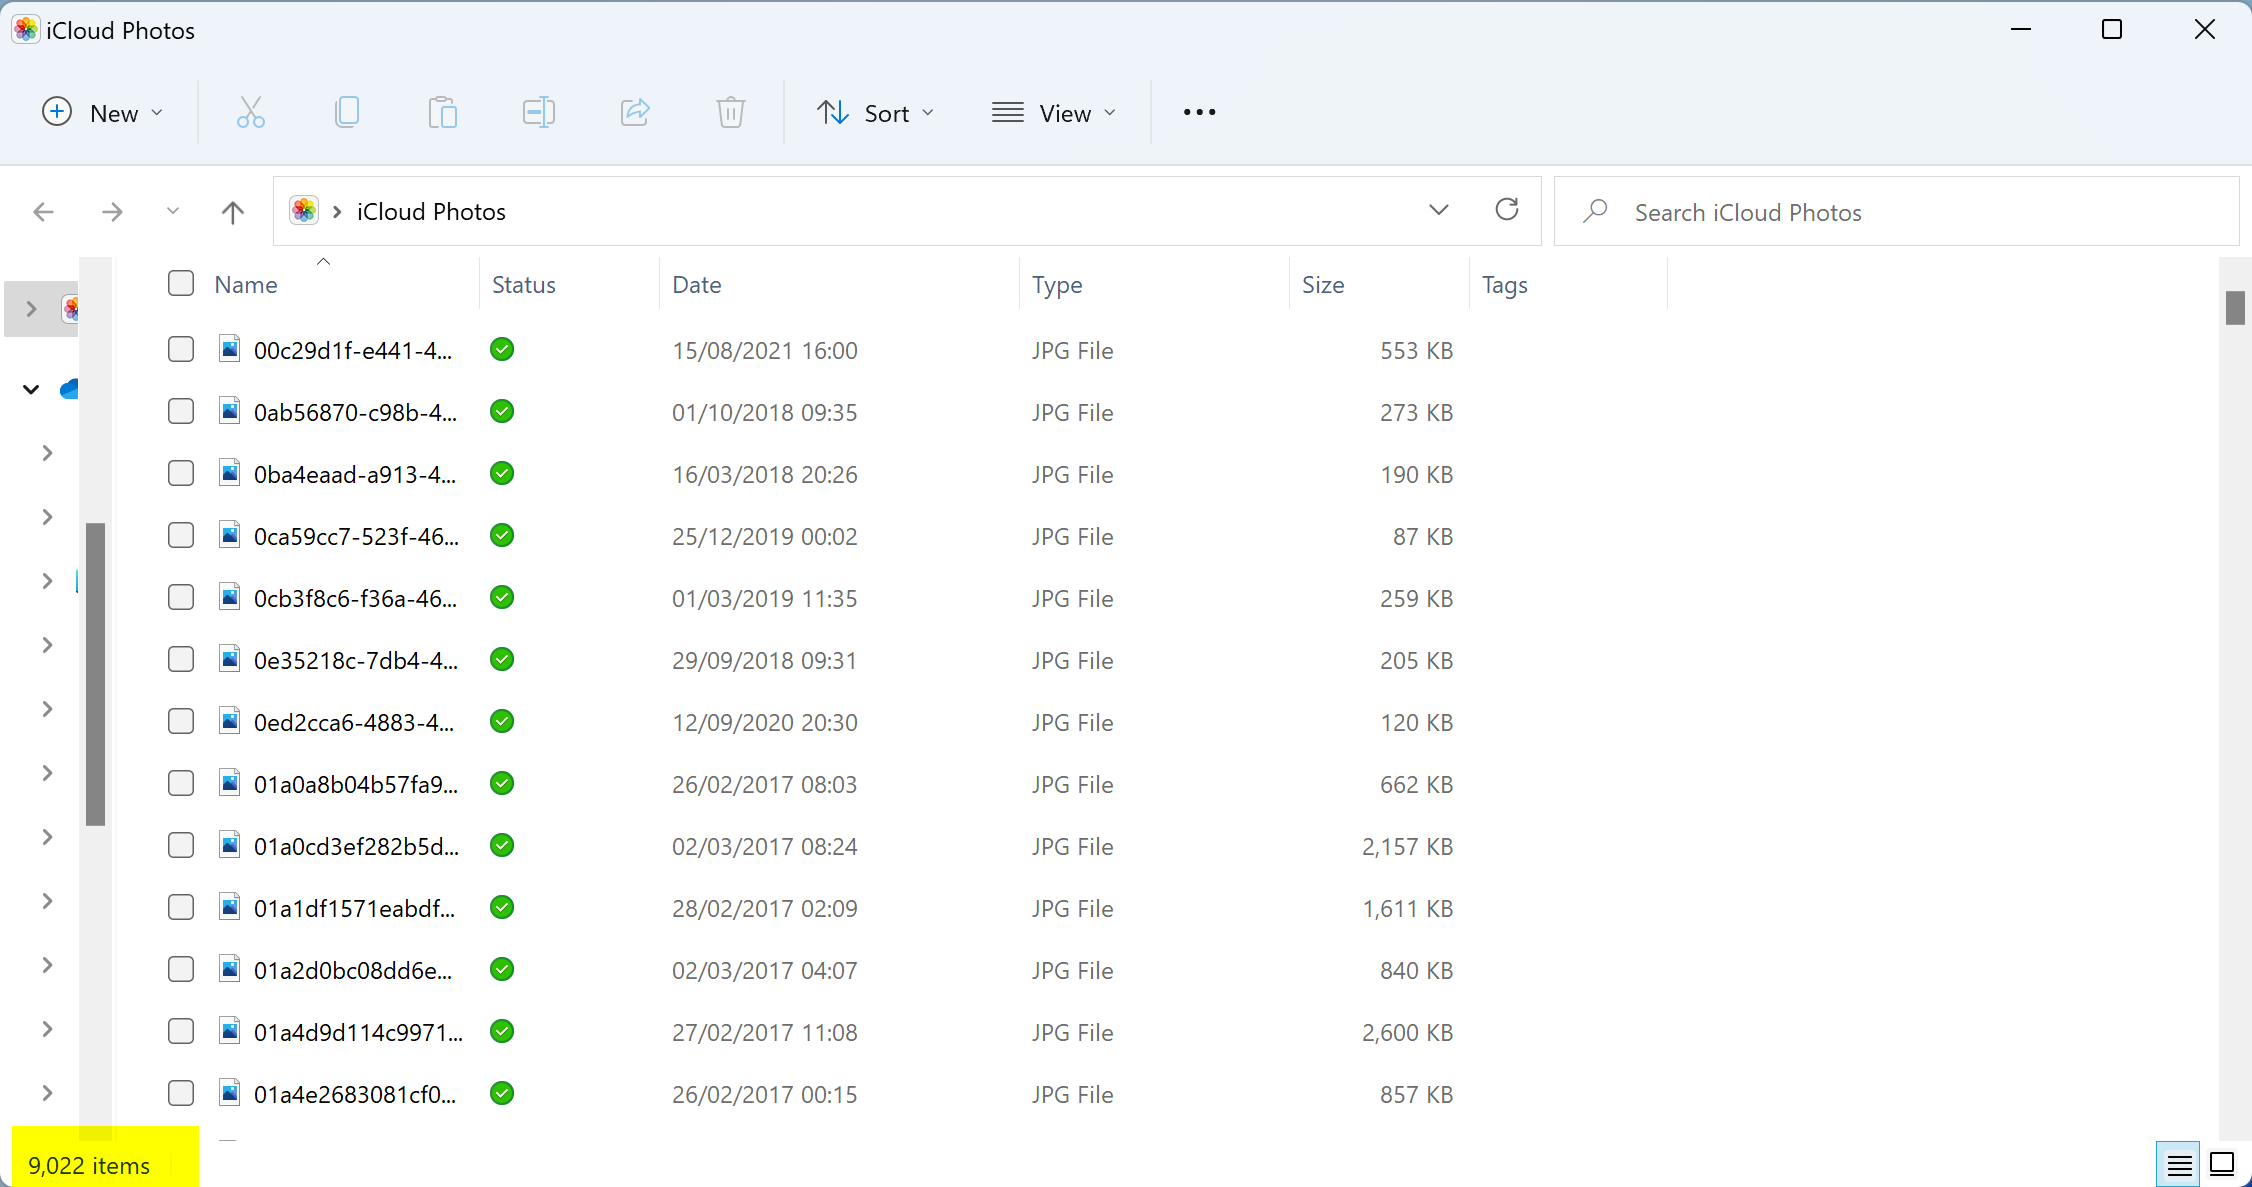The image size is (2252, 1187).
Task: Rename a file with the Rename icon
Action: click(538, 112)
